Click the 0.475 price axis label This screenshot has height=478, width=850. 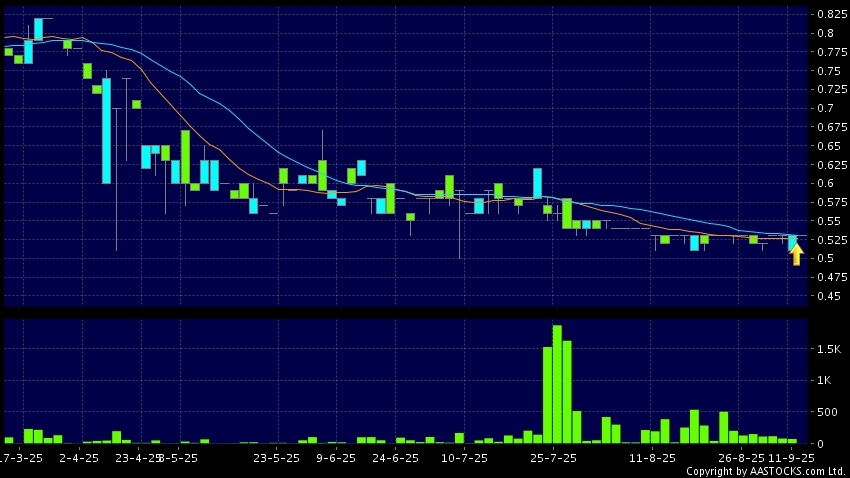click(x=832, y=277)
